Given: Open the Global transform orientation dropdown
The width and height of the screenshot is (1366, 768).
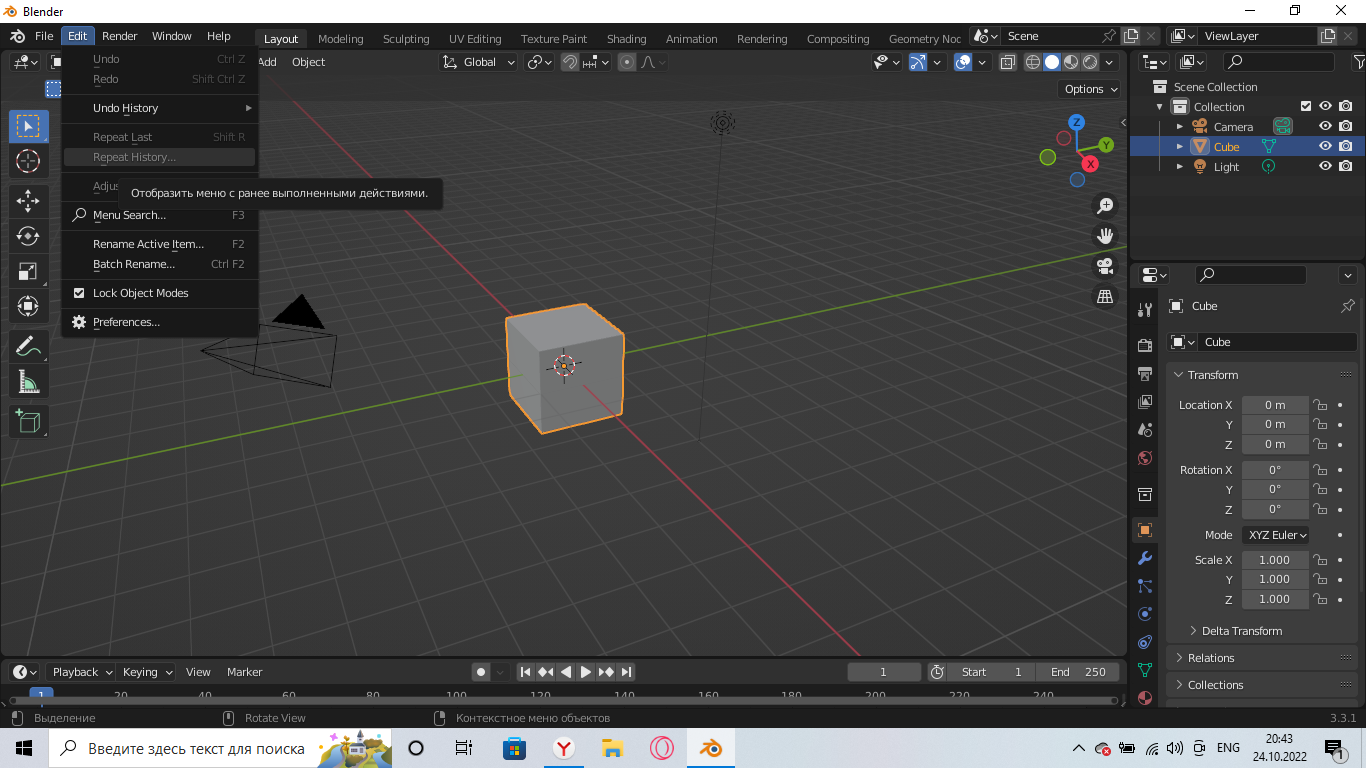Looking at the screenshot, I should pos(478,61).
